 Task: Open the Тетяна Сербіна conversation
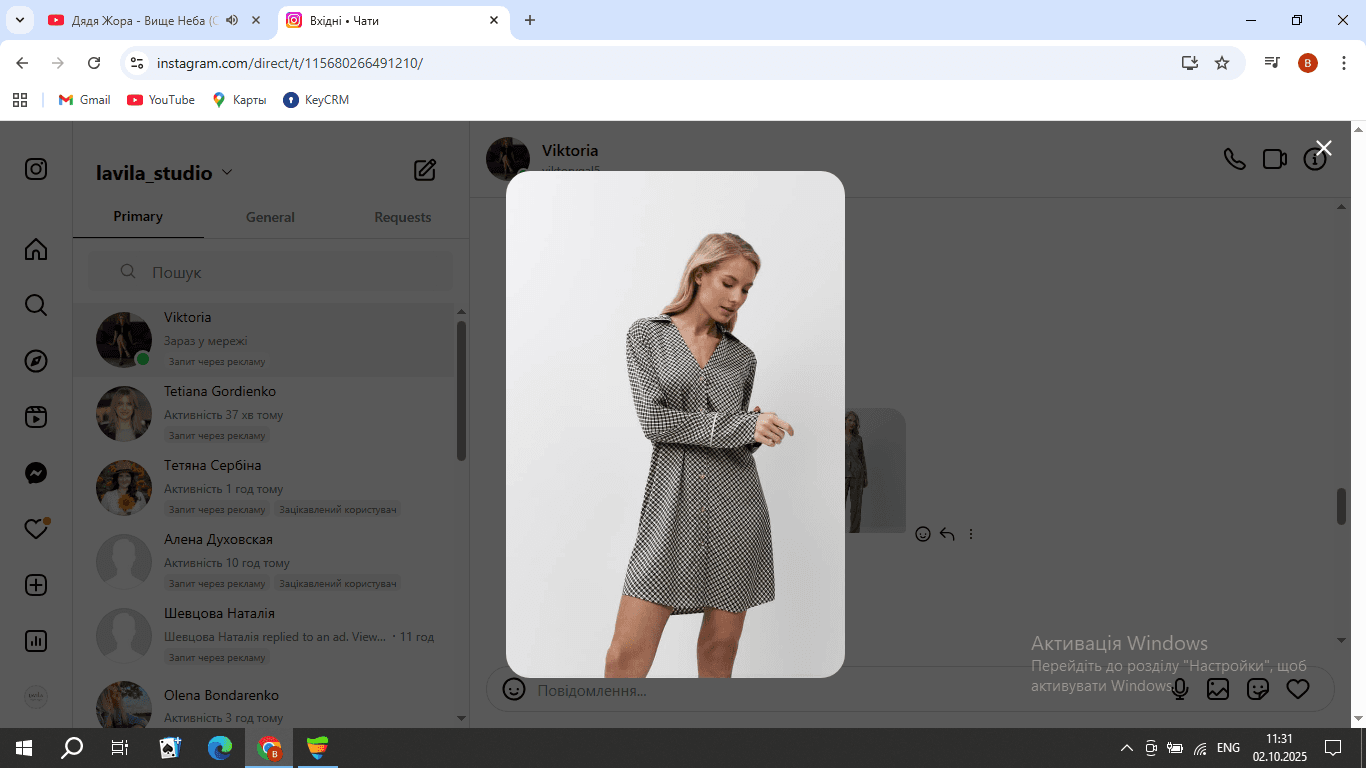coord(264,488)
